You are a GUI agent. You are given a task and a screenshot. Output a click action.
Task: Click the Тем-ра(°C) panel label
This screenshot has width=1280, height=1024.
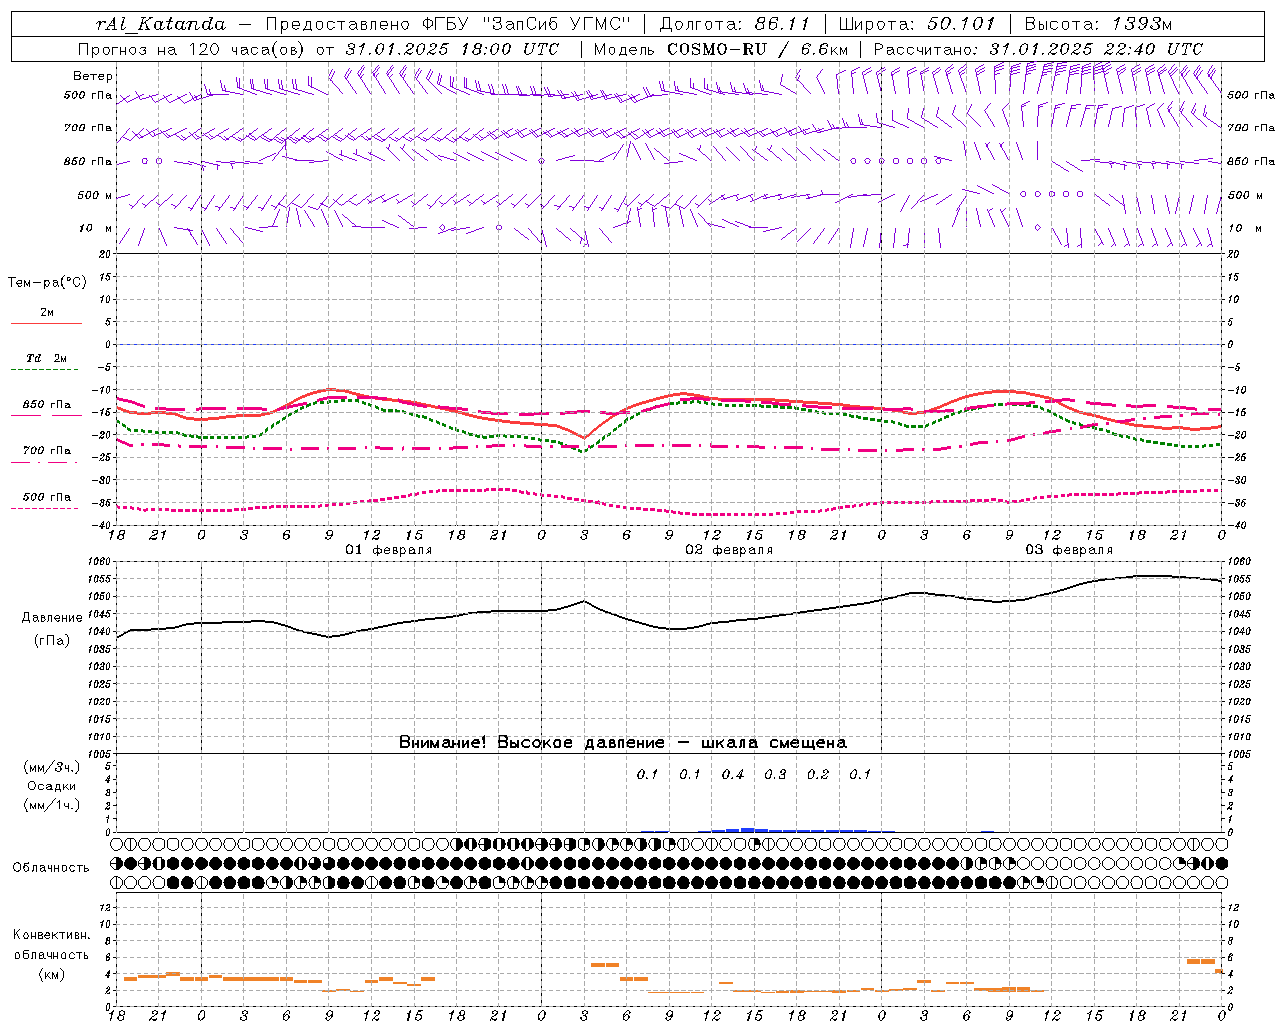47,283
